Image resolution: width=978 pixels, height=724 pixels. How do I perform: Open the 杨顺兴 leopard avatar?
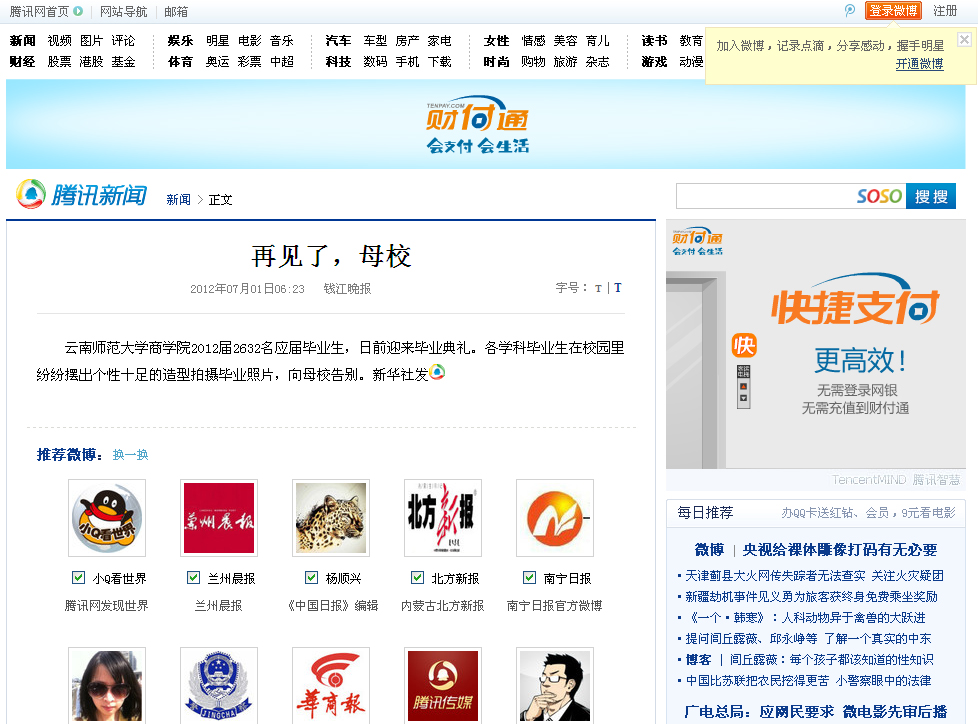pos(331,518)
